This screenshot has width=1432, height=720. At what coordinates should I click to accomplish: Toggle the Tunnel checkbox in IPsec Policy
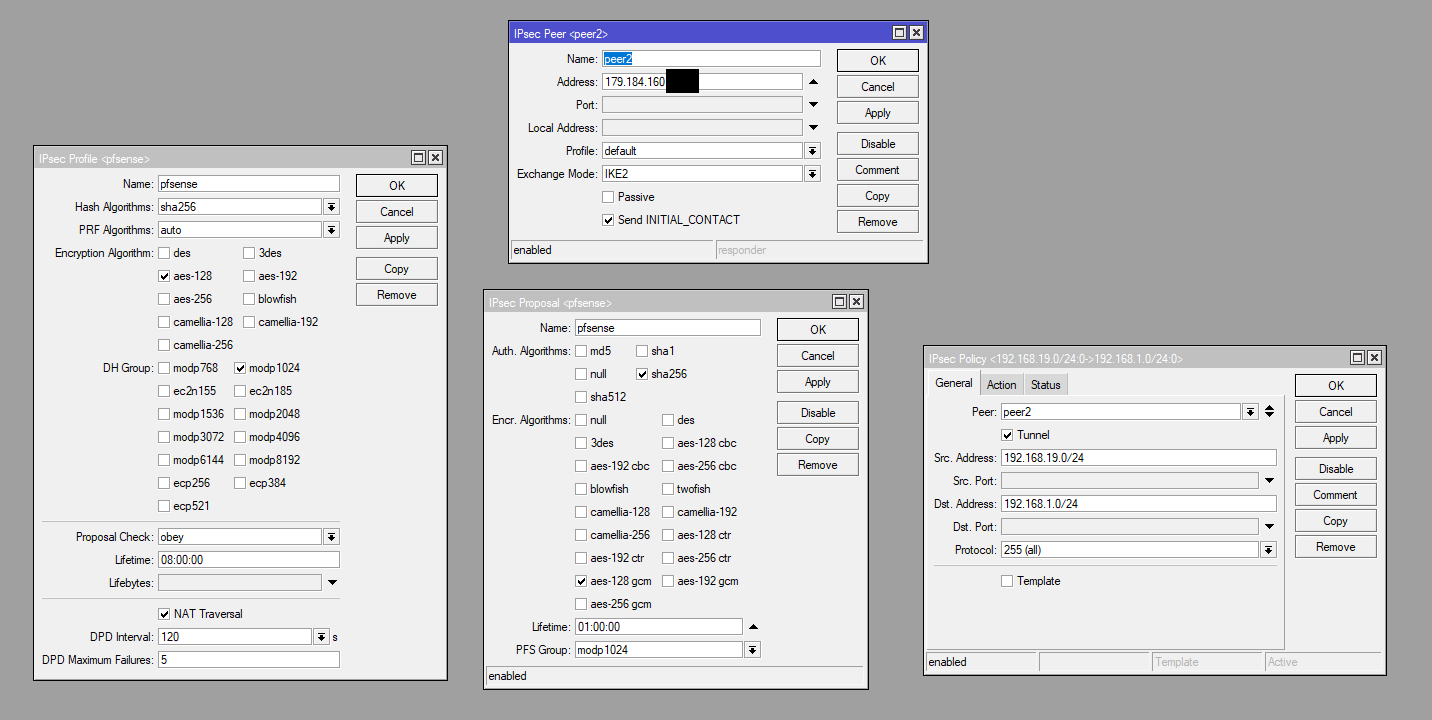pyautogui.click(x=1008, y=435)
